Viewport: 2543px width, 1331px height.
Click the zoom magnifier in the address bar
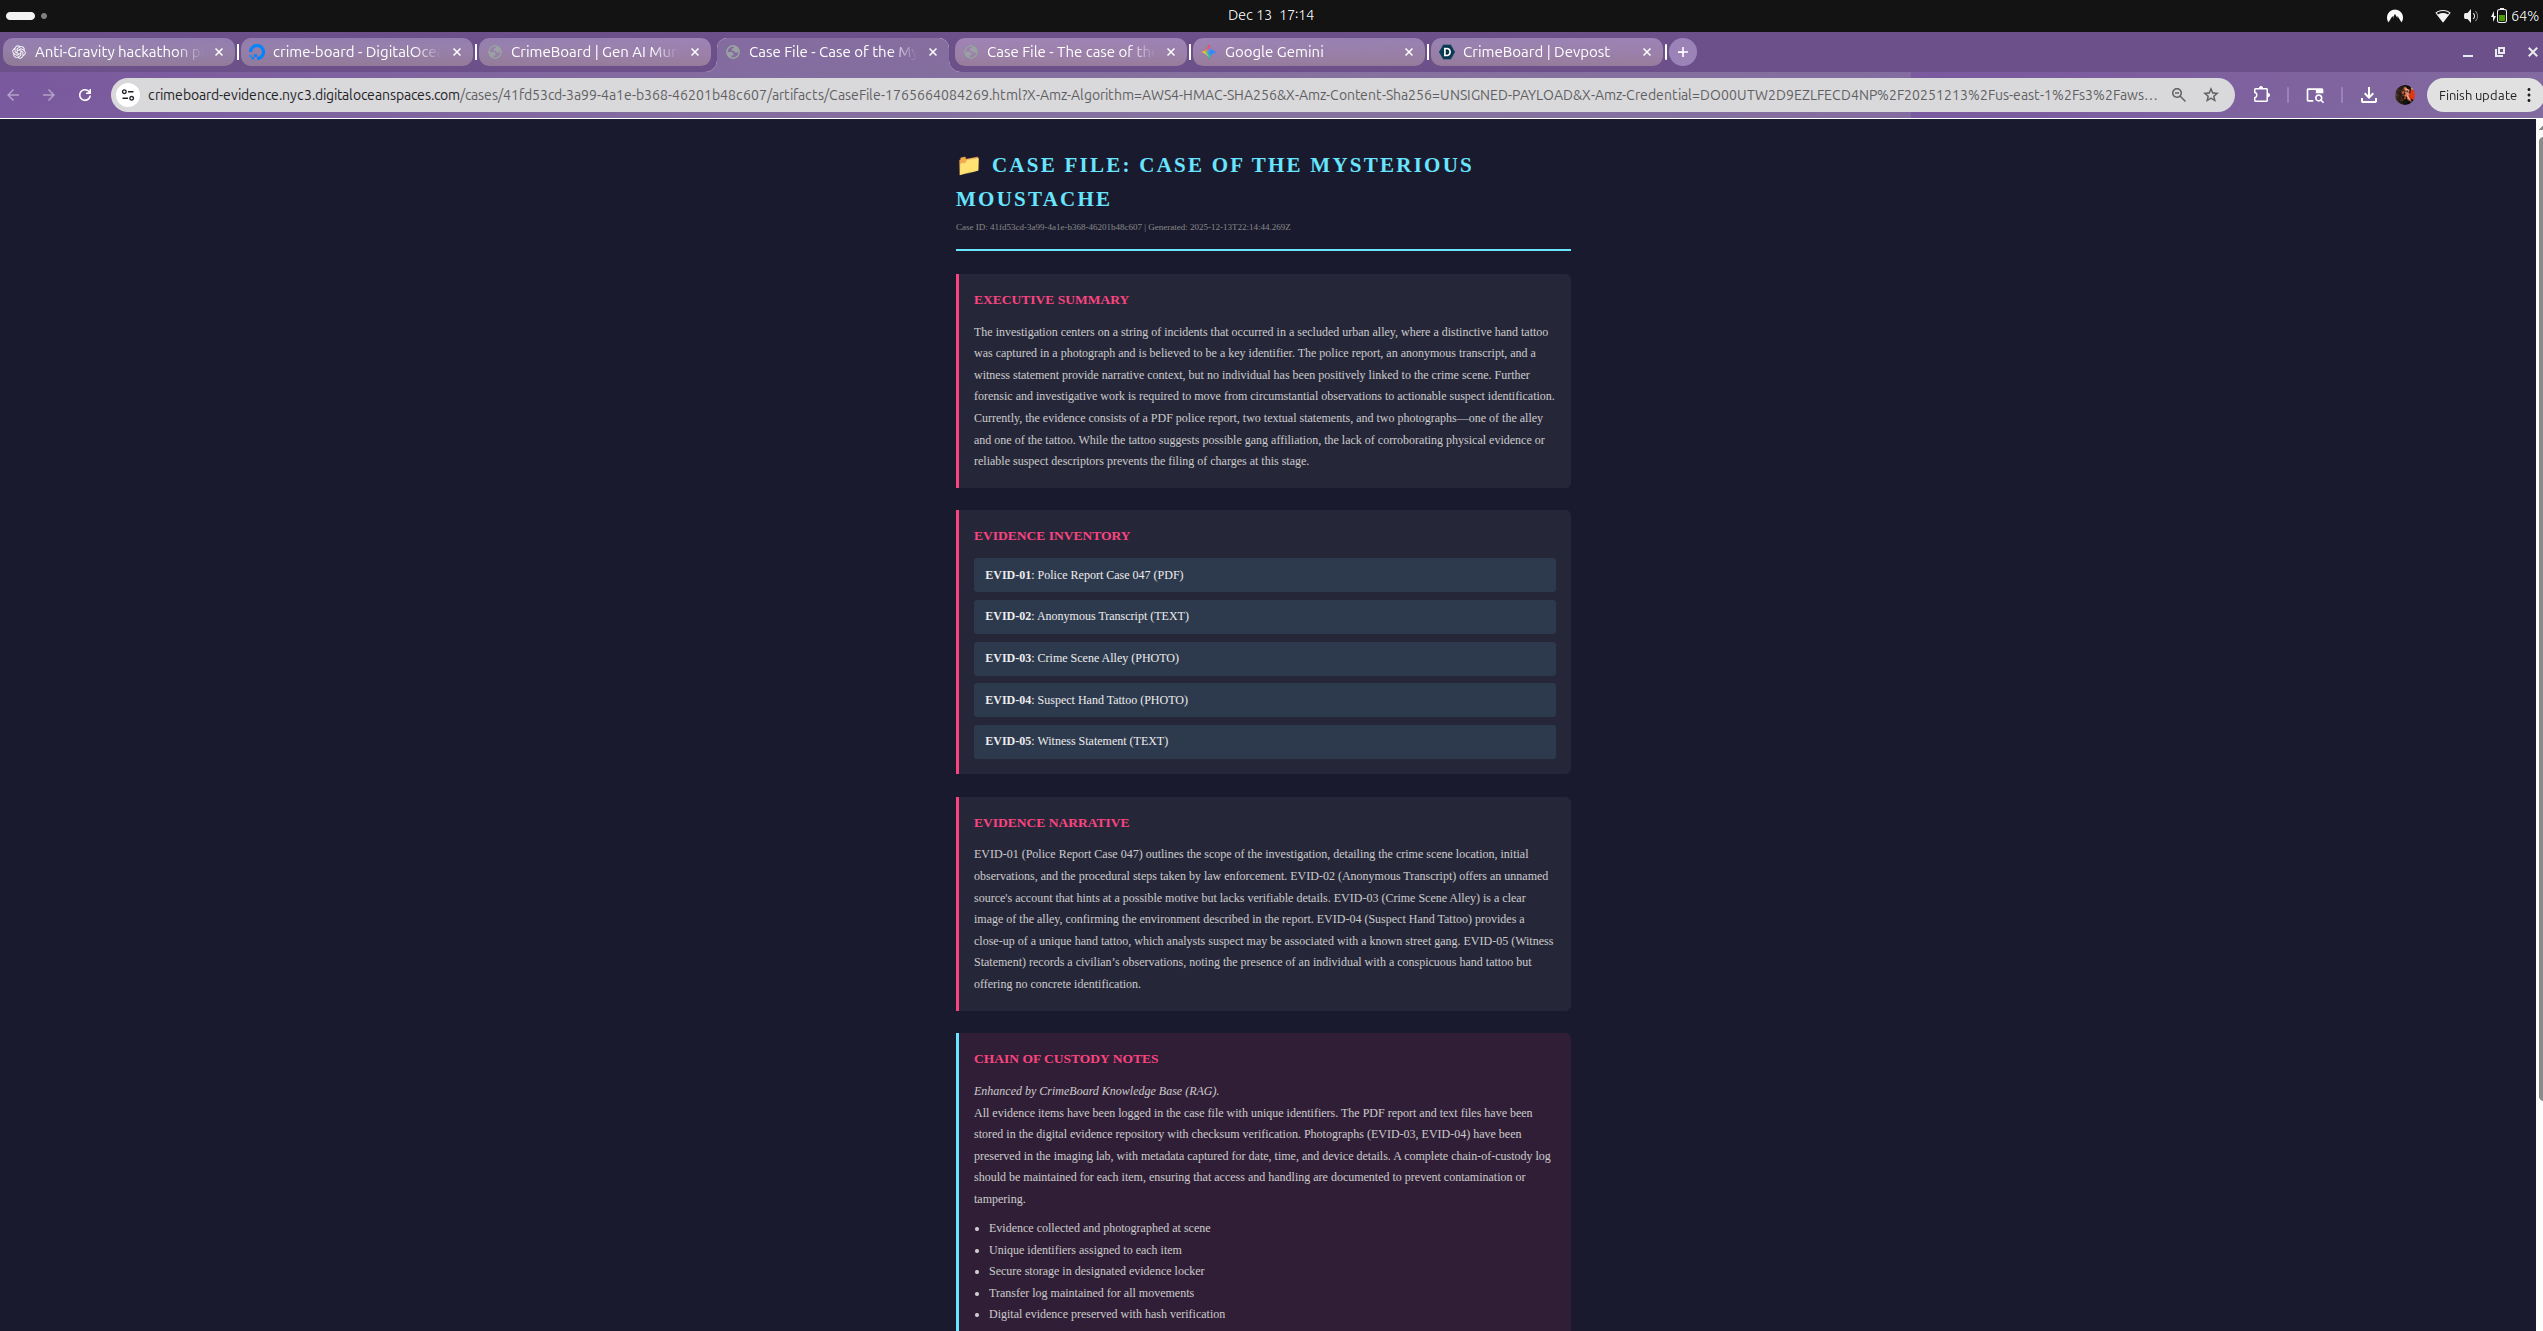(x=2178, y=95)
